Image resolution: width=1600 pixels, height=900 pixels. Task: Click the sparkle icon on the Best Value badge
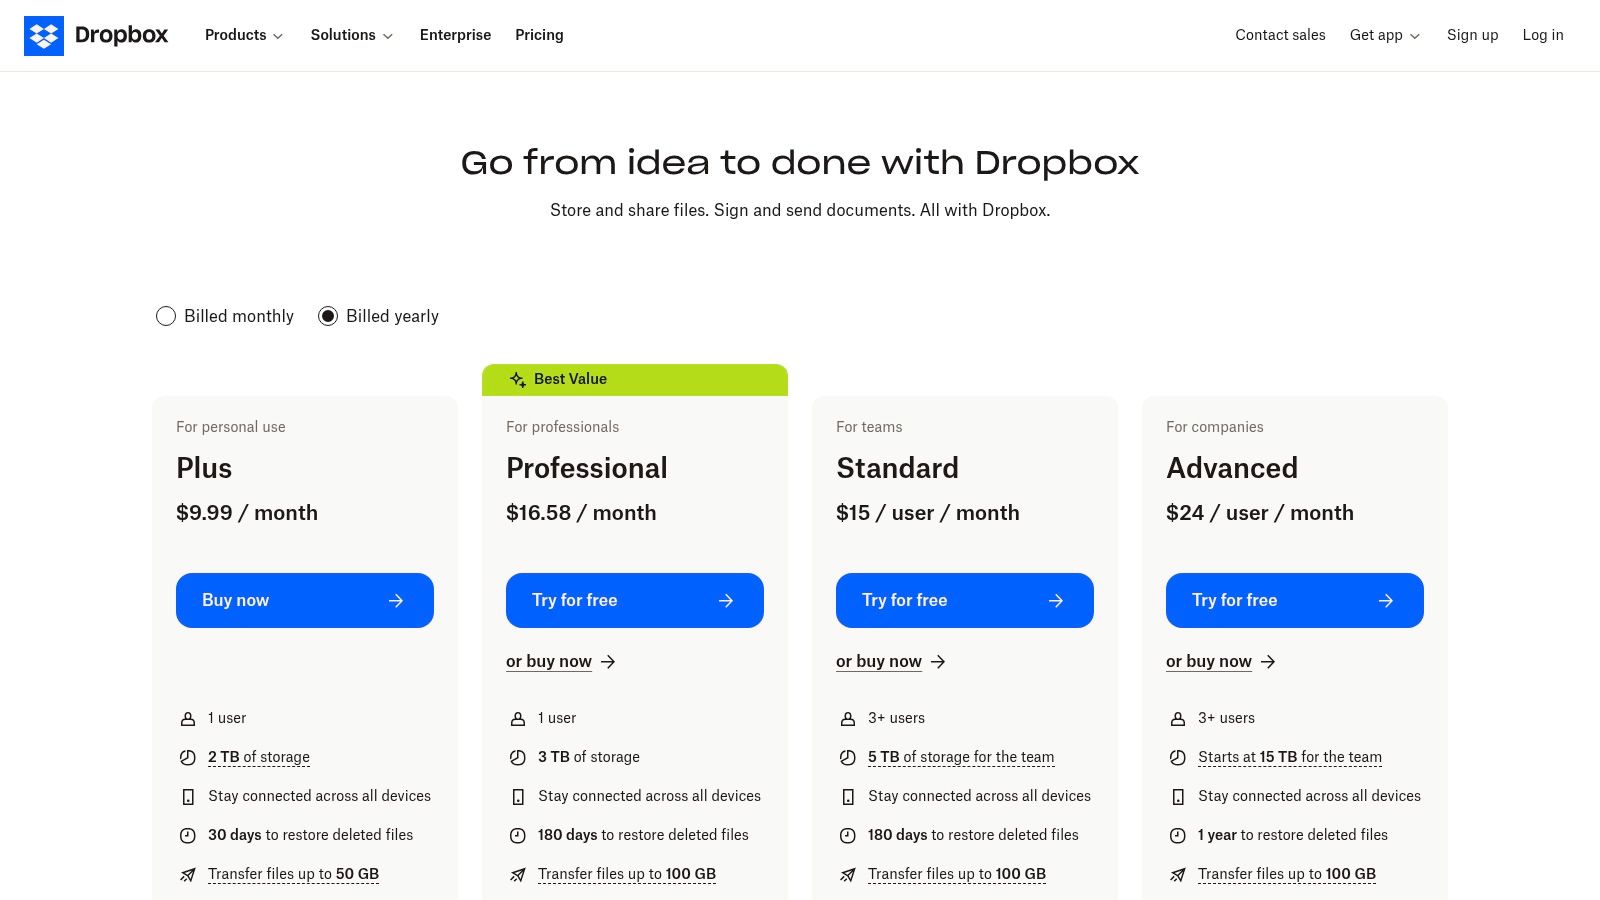tap(517, 379)
